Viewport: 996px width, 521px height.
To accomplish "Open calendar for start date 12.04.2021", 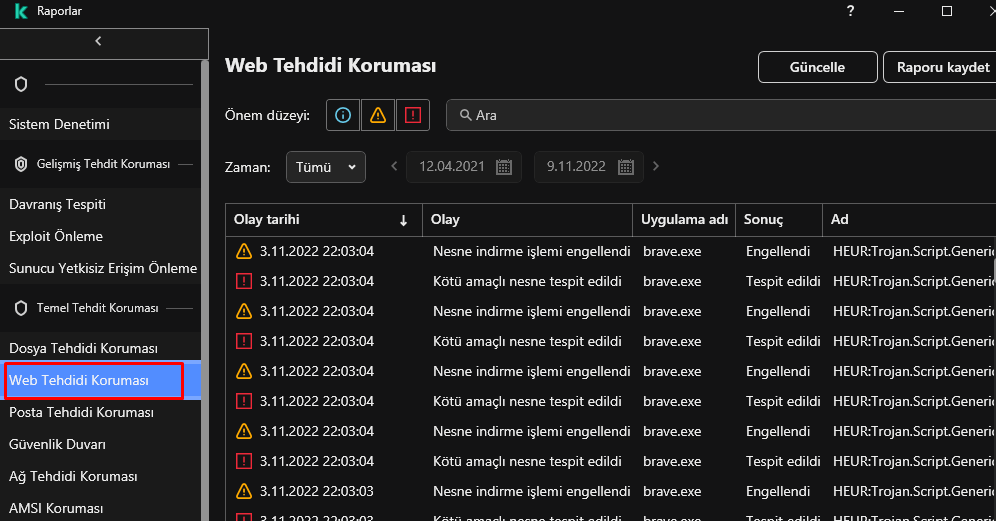I will [504, 167].
